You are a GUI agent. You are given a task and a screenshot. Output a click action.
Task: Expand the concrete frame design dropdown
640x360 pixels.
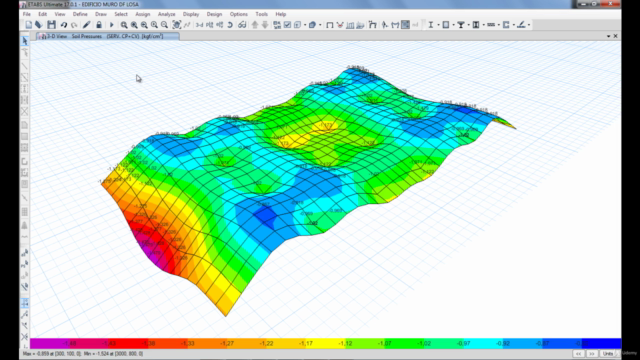pos(453,25)
